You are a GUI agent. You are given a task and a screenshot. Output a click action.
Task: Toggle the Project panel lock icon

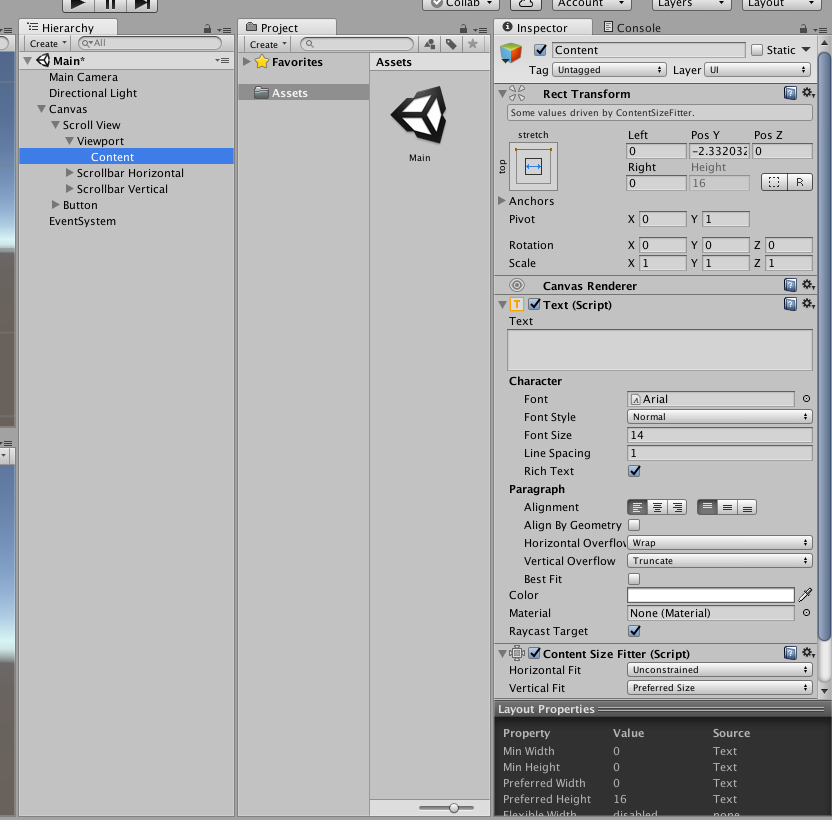click(x=463, y=29)
